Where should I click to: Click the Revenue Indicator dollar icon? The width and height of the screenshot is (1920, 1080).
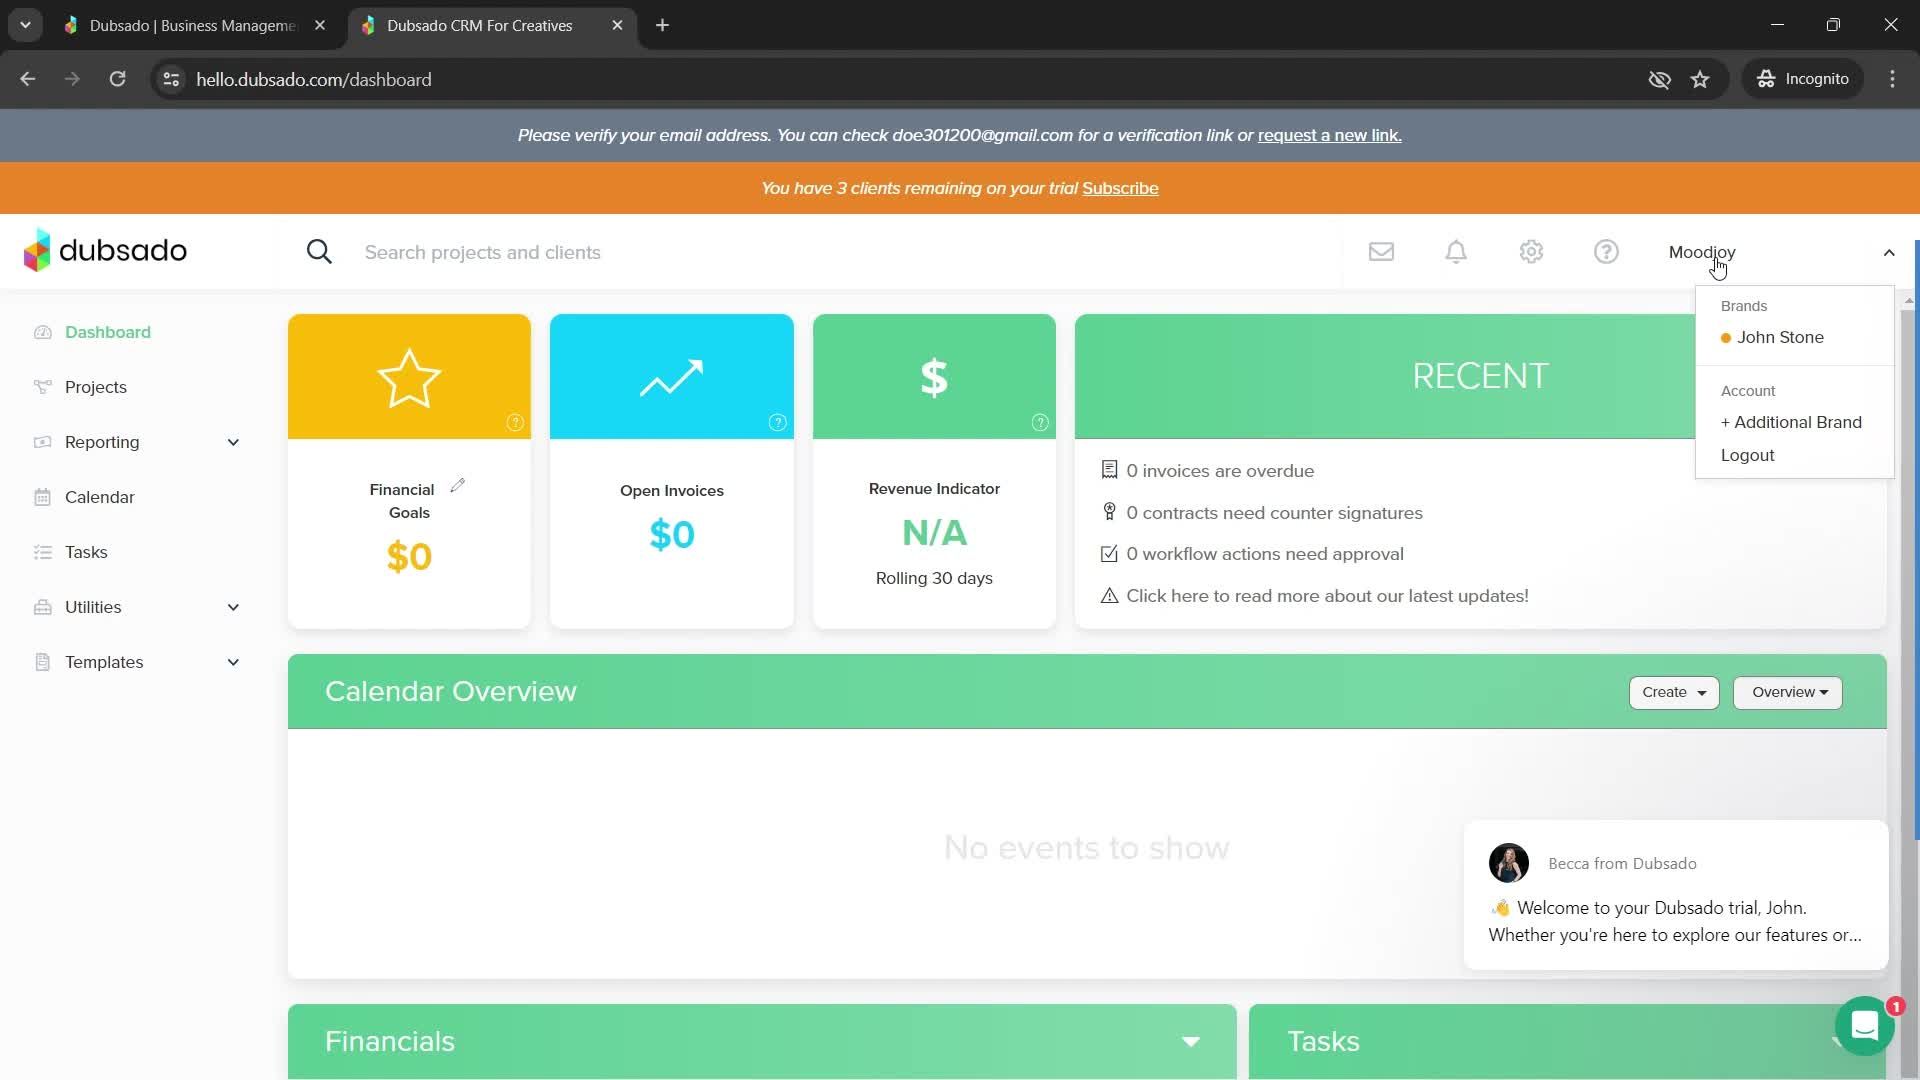point(934,377)
